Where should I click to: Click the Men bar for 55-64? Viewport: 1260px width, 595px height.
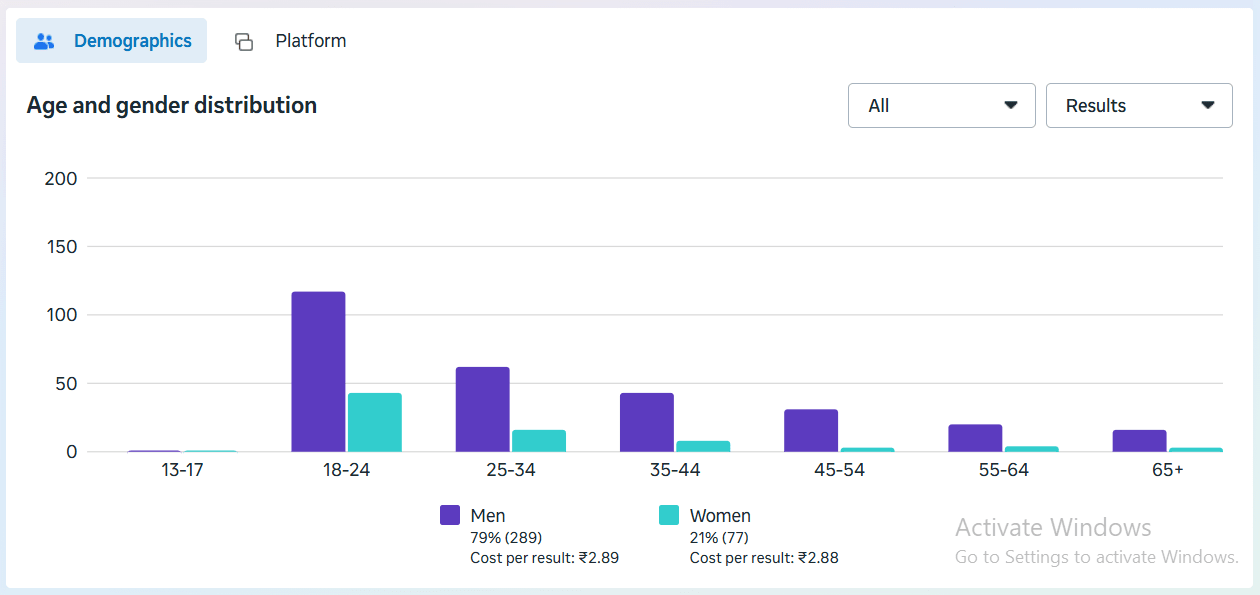[975, 438]
